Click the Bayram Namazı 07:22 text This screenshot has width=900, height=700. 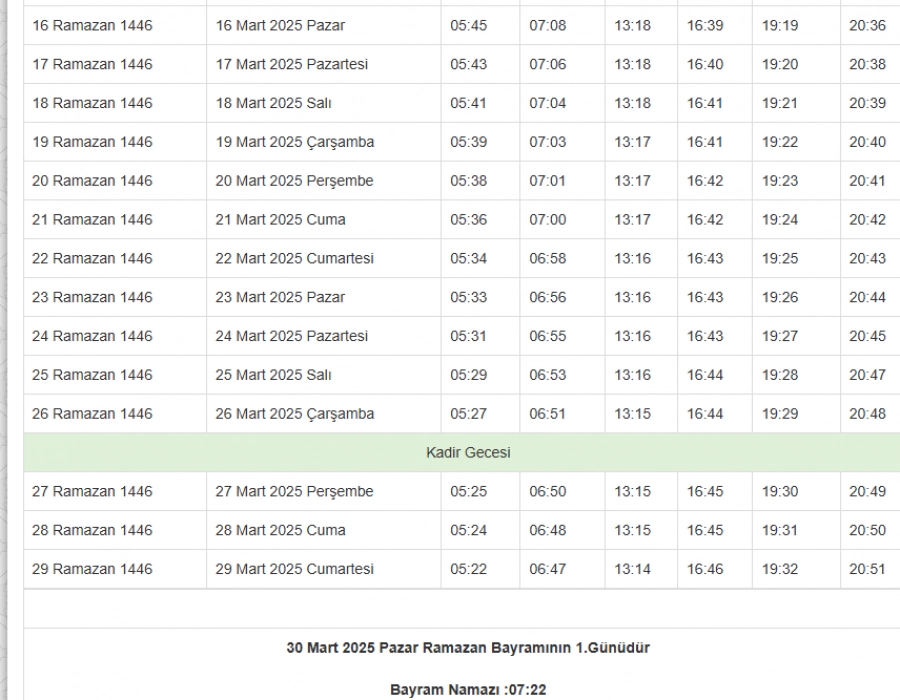point(468,690)
